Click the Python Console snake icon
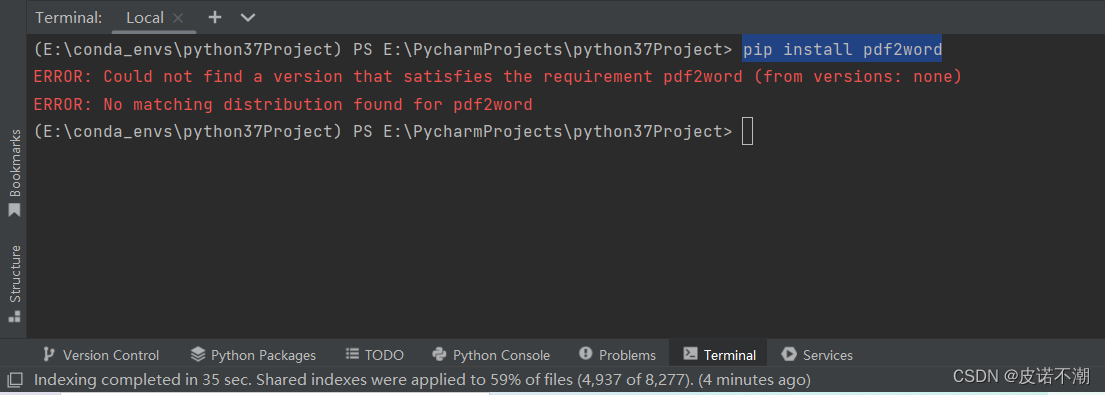Screen dimensions: 1105x395 [440, 354]
